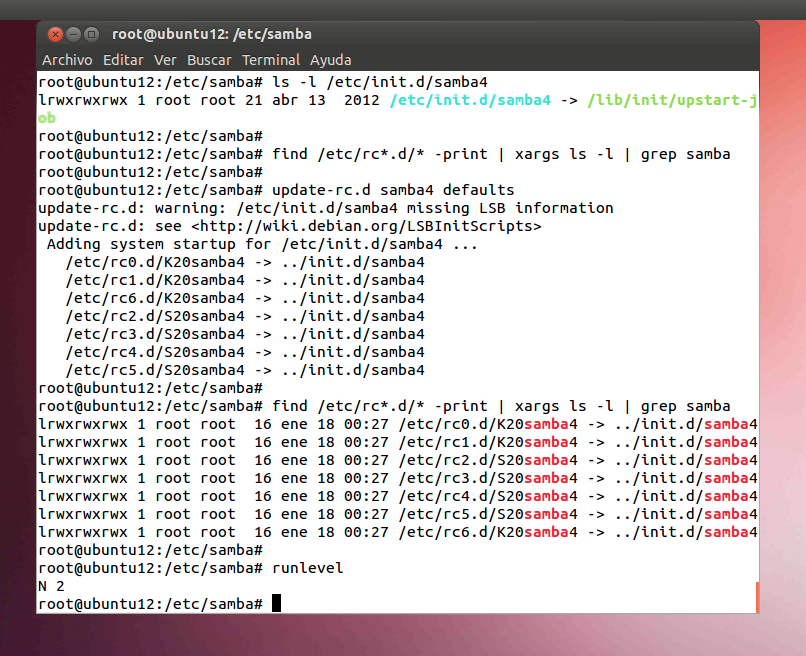Open the Editar menu

[x=123, y=60]
